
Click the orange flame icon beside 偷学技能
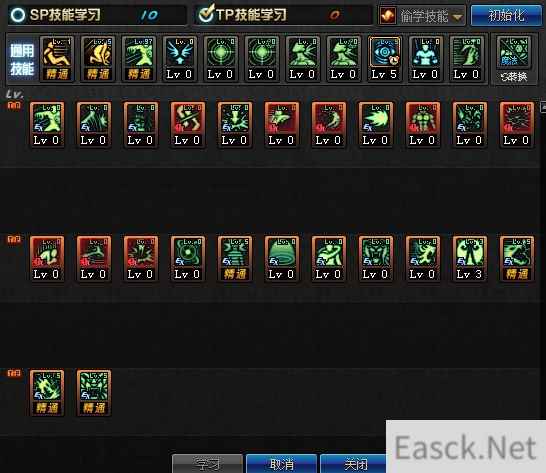[x=388, y=16]
